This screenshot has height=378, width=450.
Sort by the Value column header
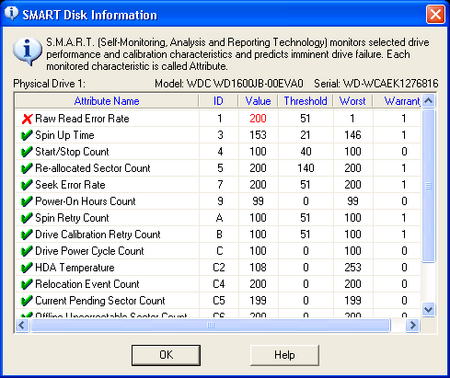click(258, 101)
